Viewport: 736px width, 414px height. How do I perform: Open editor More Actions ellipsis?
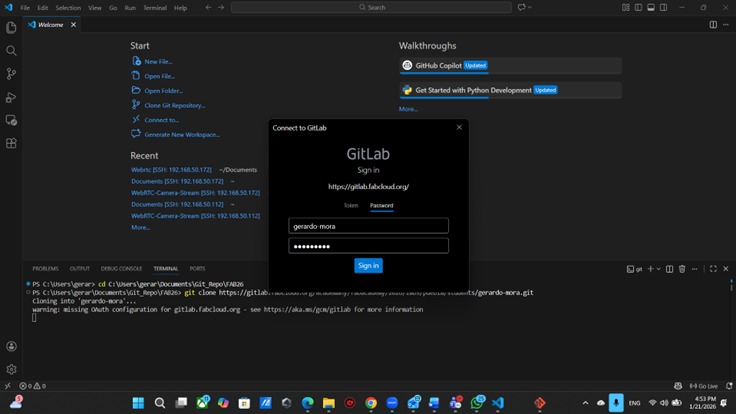pyautogui.click(x=726, y=25)
